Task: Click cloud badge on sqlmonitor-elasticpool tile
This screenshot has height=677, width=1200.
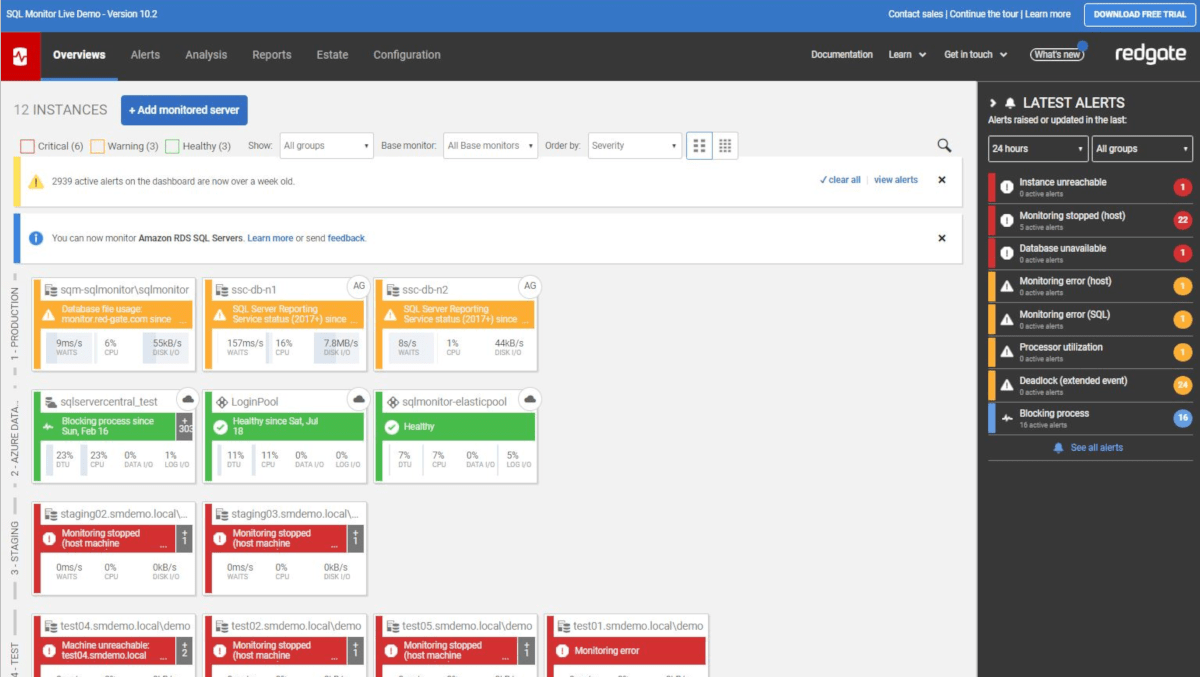Action: [530, 398]
